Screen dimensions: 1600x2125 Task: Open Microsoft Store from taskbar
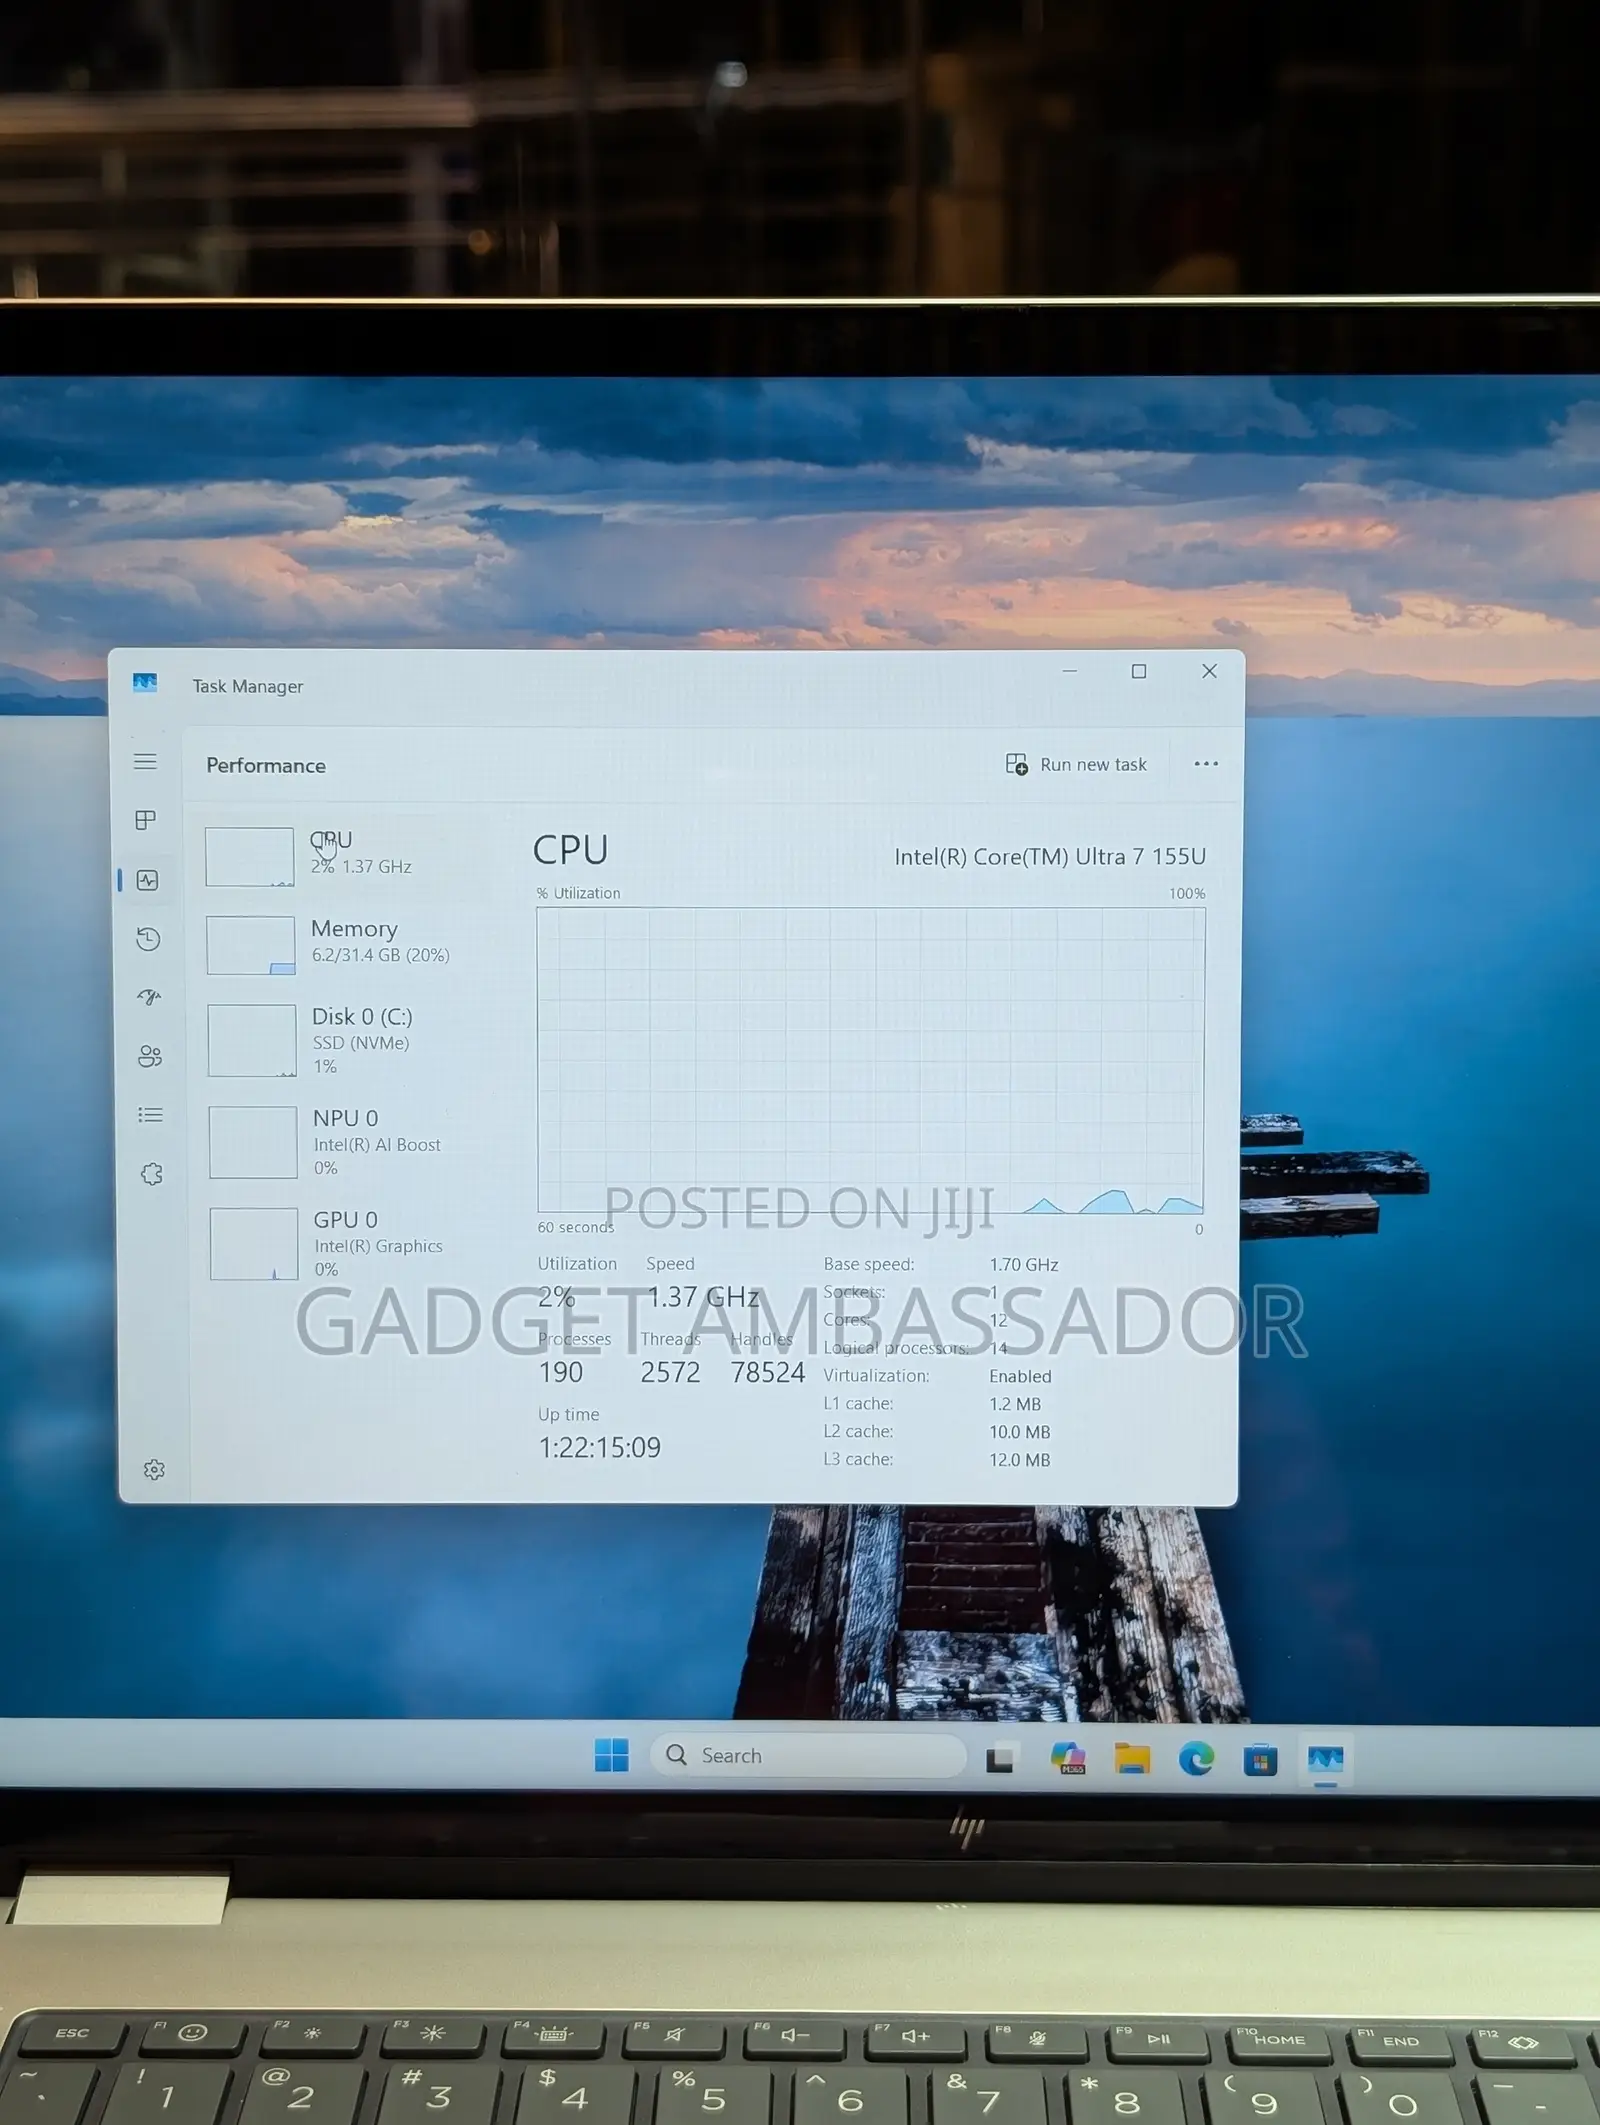tap(1260, 1760)
